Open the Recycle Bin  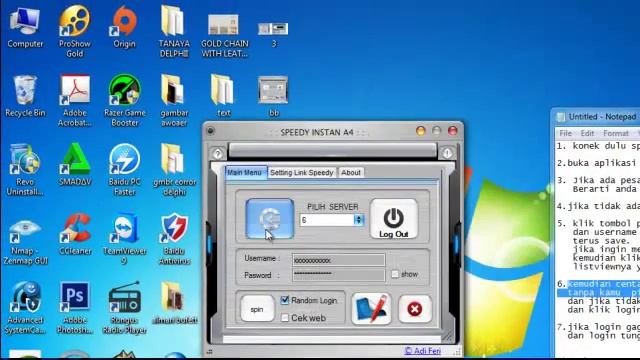25,96
